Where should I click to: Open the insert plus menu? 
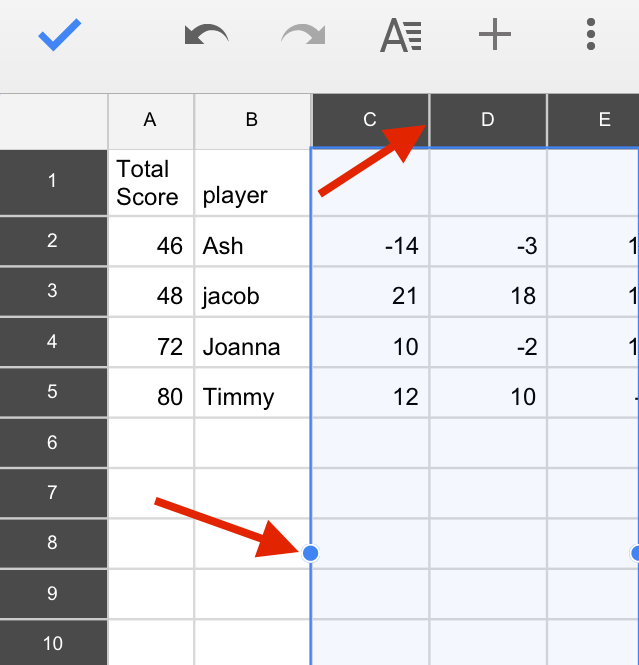coord(495,34)
